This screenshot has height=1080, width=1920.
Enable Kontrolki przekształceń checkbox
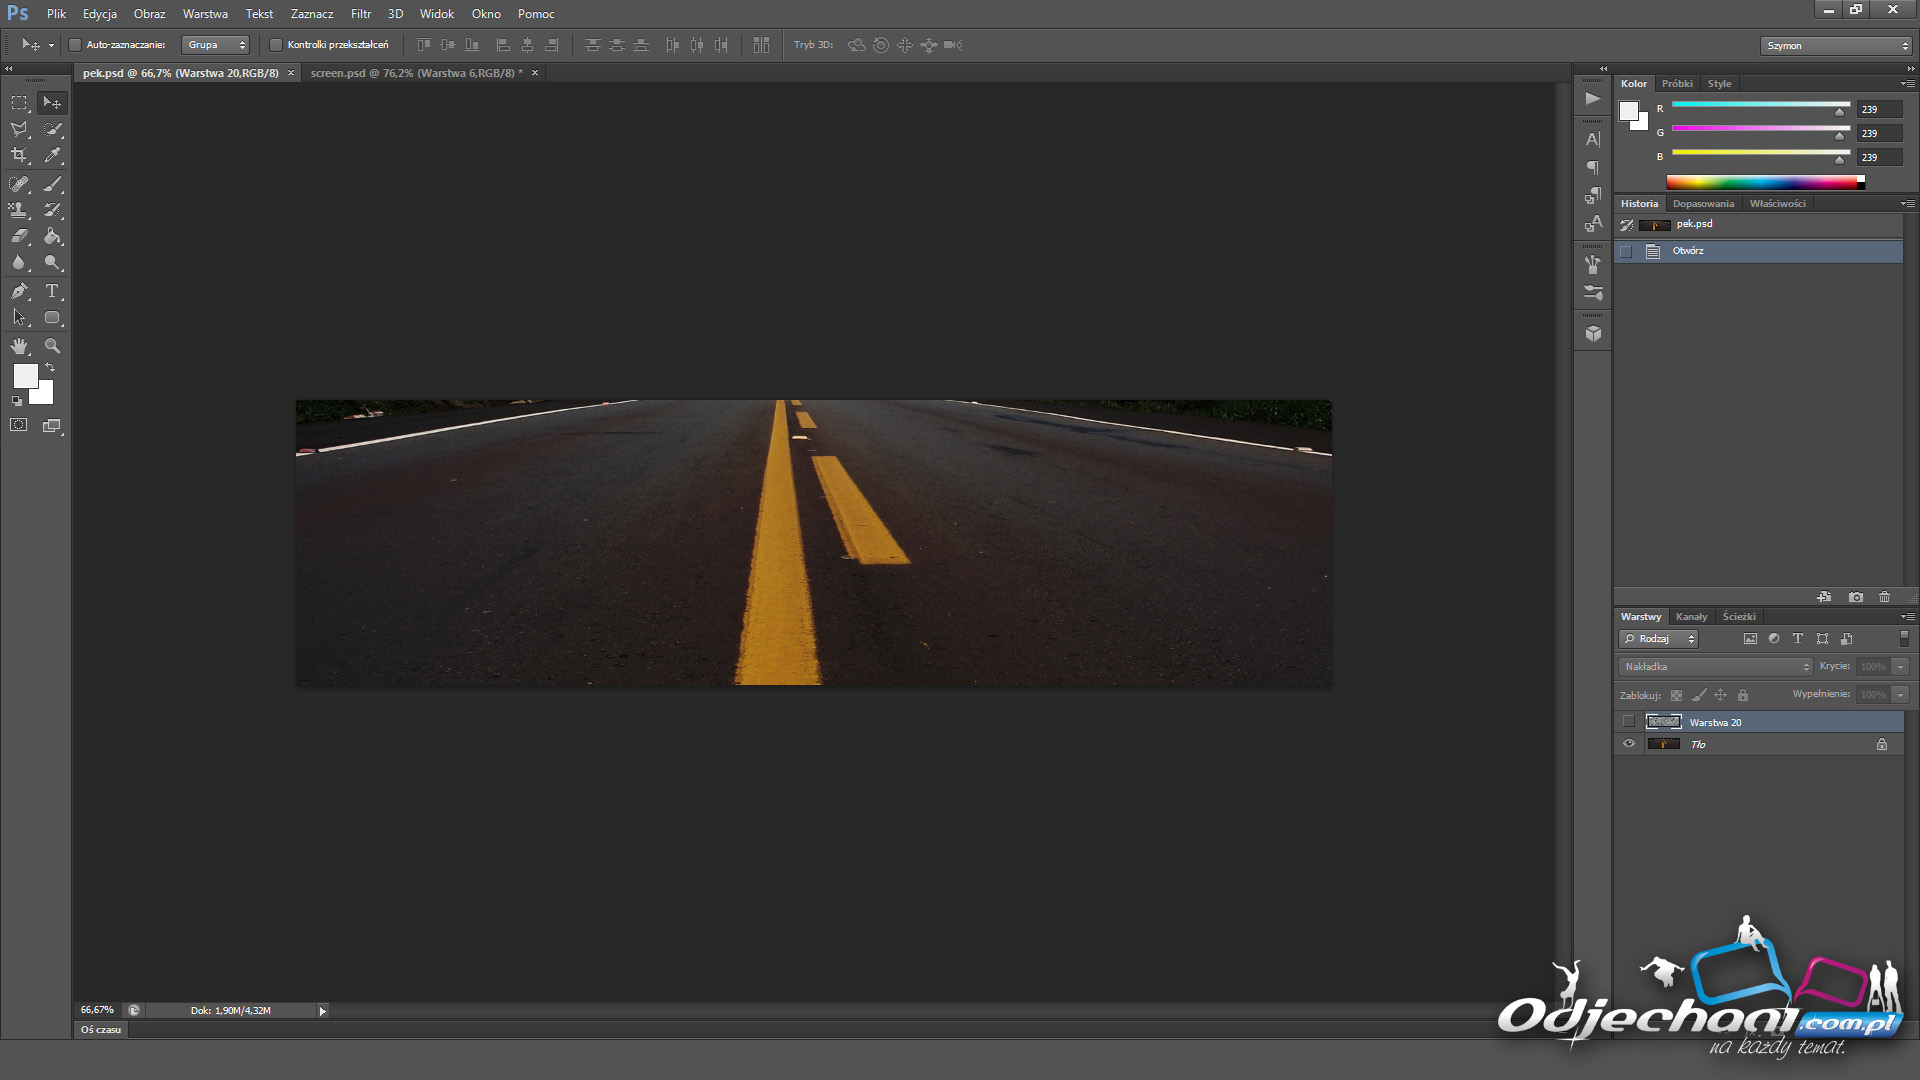click(x=276, y=45)
